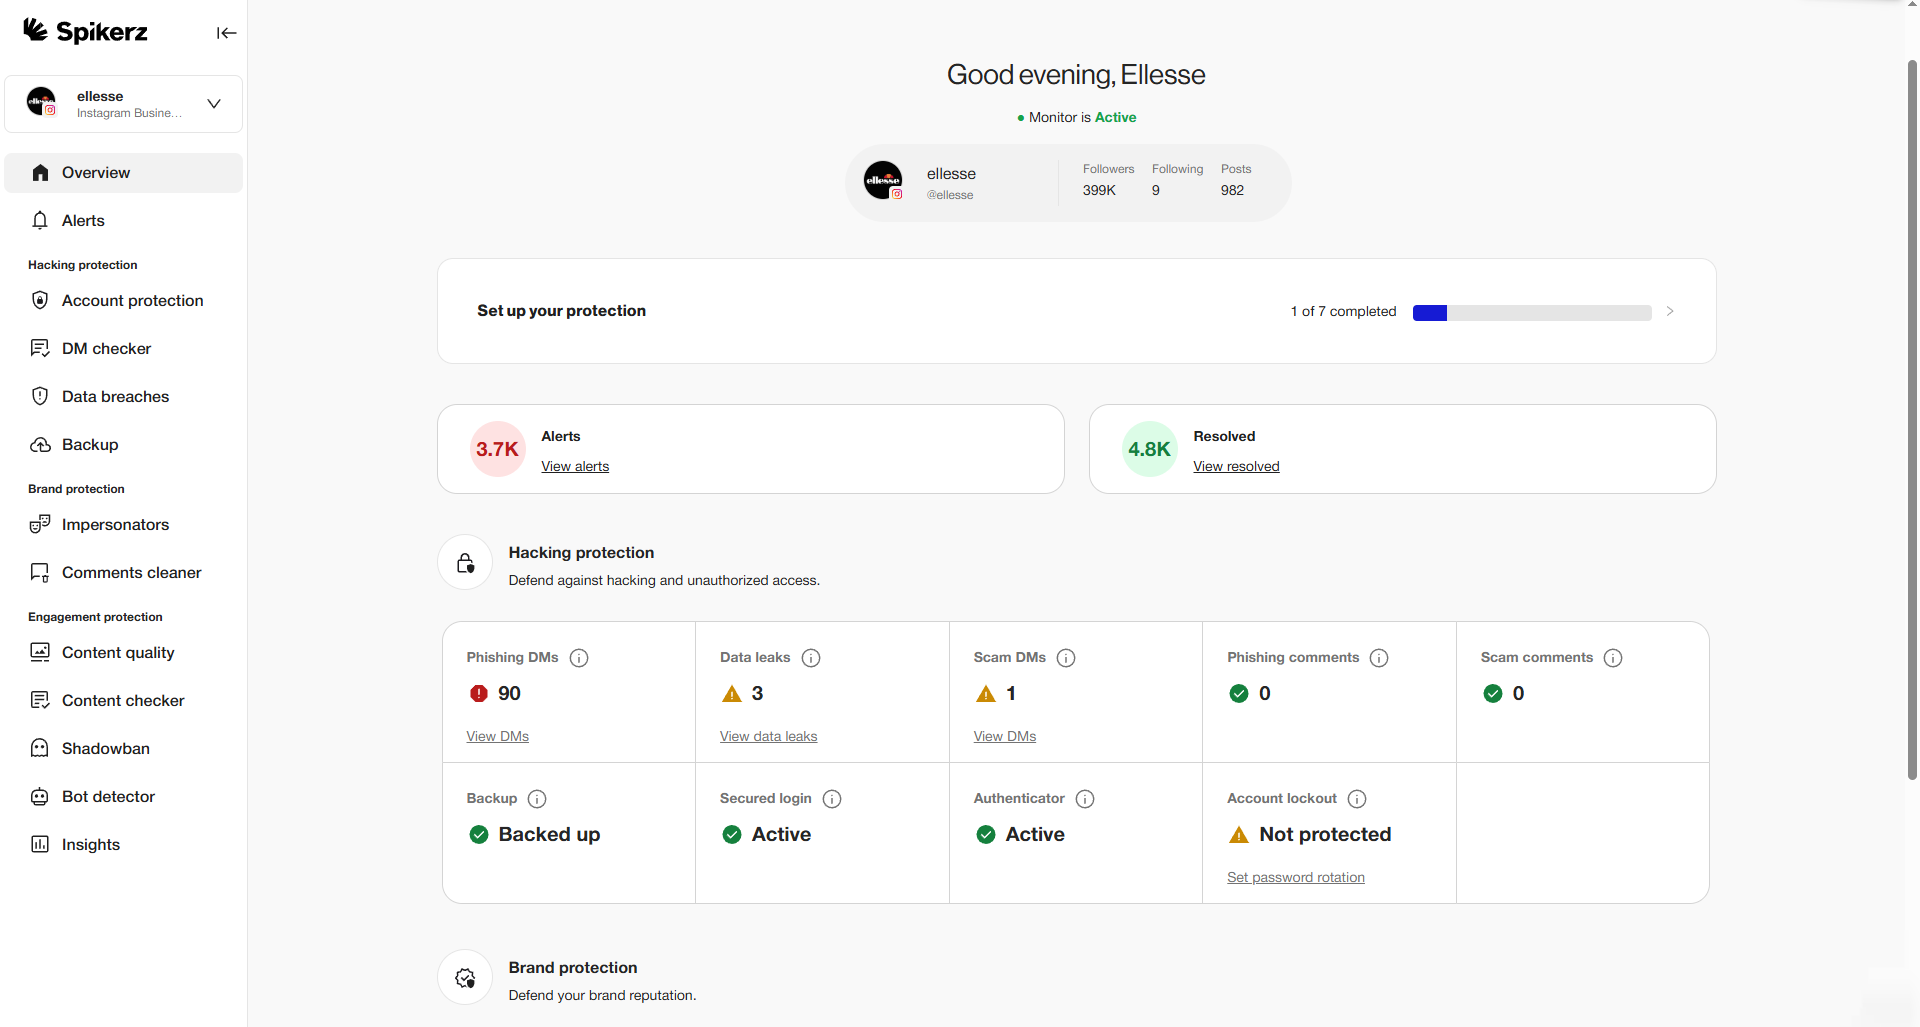Click the Hacking protection lock icon

465,563
